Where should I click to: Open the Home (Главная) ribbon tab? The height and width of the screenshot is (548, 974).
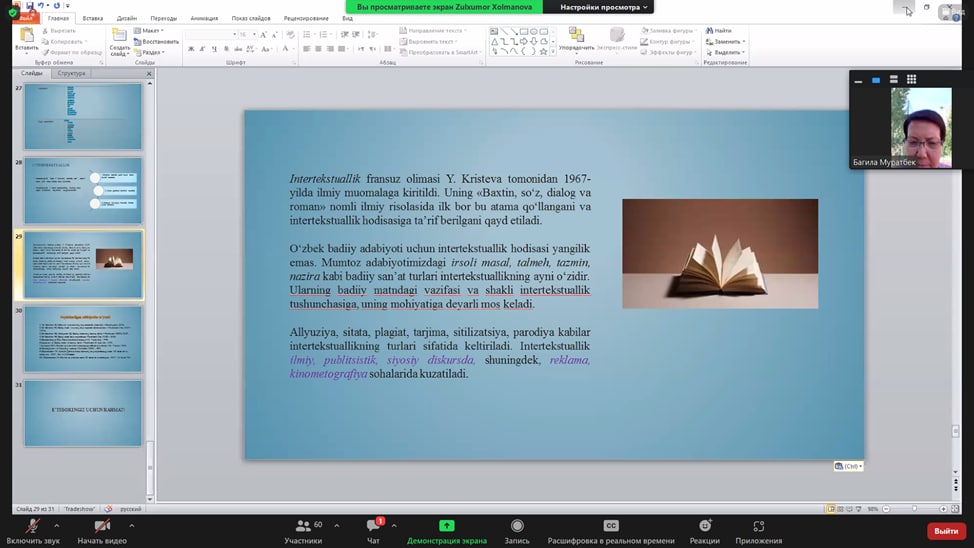pyautogui.click(x=58, y=18)
